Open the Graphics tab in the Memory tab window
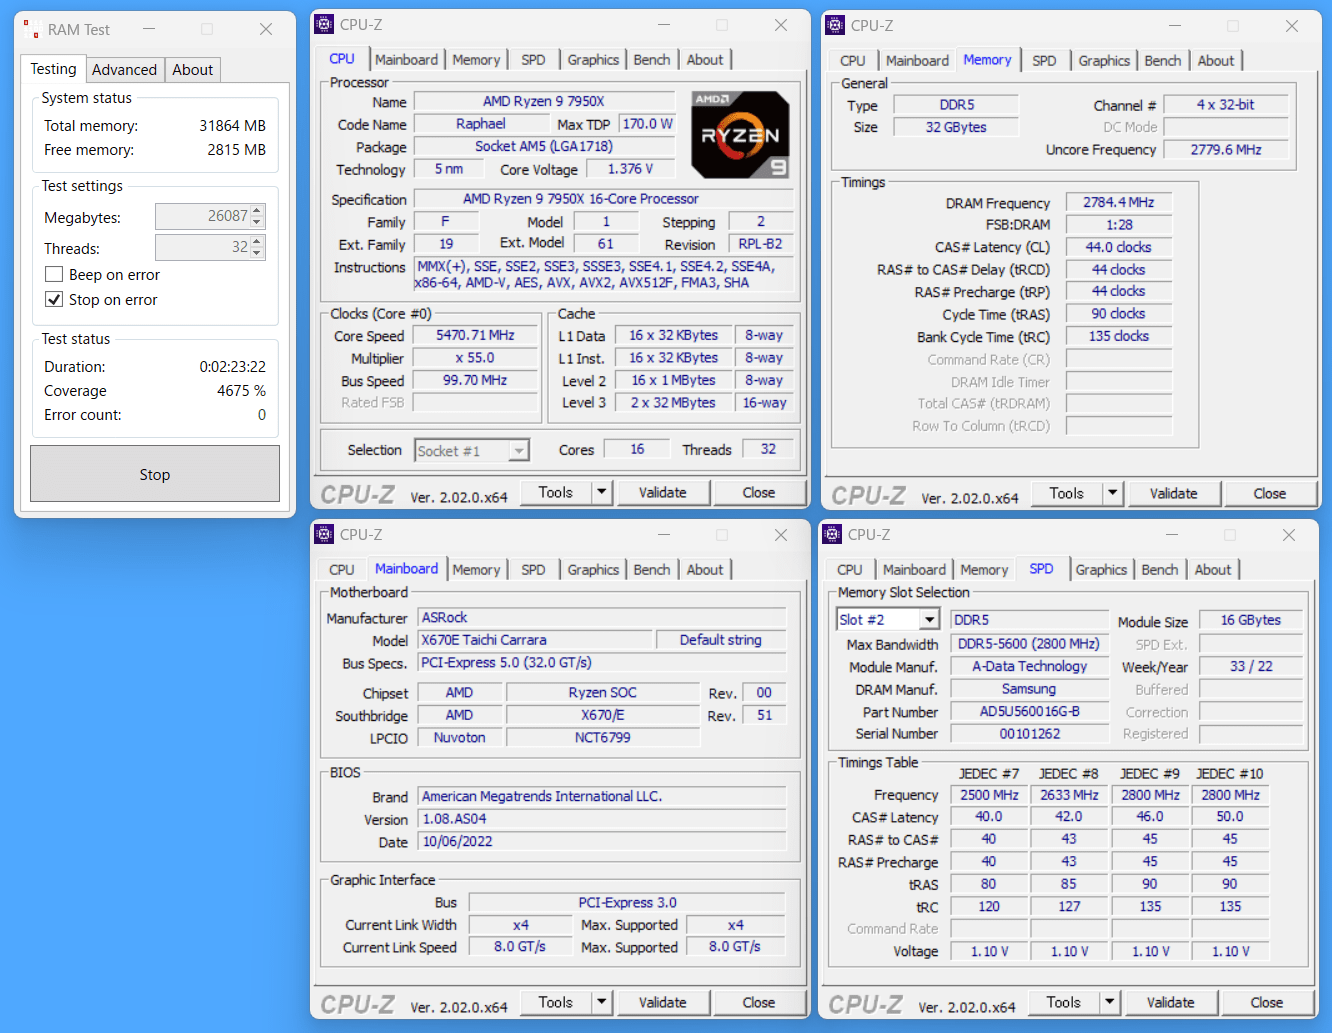The height and width of the screenshot is (1033, 1332). [1104, 61]
